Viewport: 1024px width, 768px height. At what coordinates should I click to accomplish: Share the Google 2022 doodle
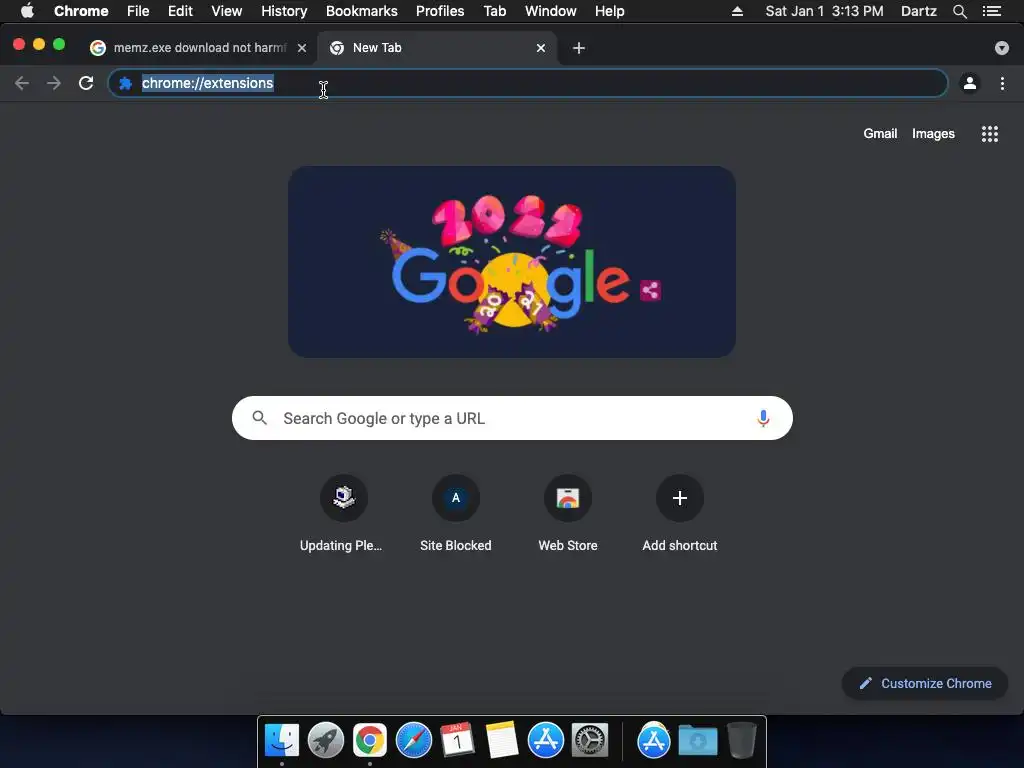point(650,290)
